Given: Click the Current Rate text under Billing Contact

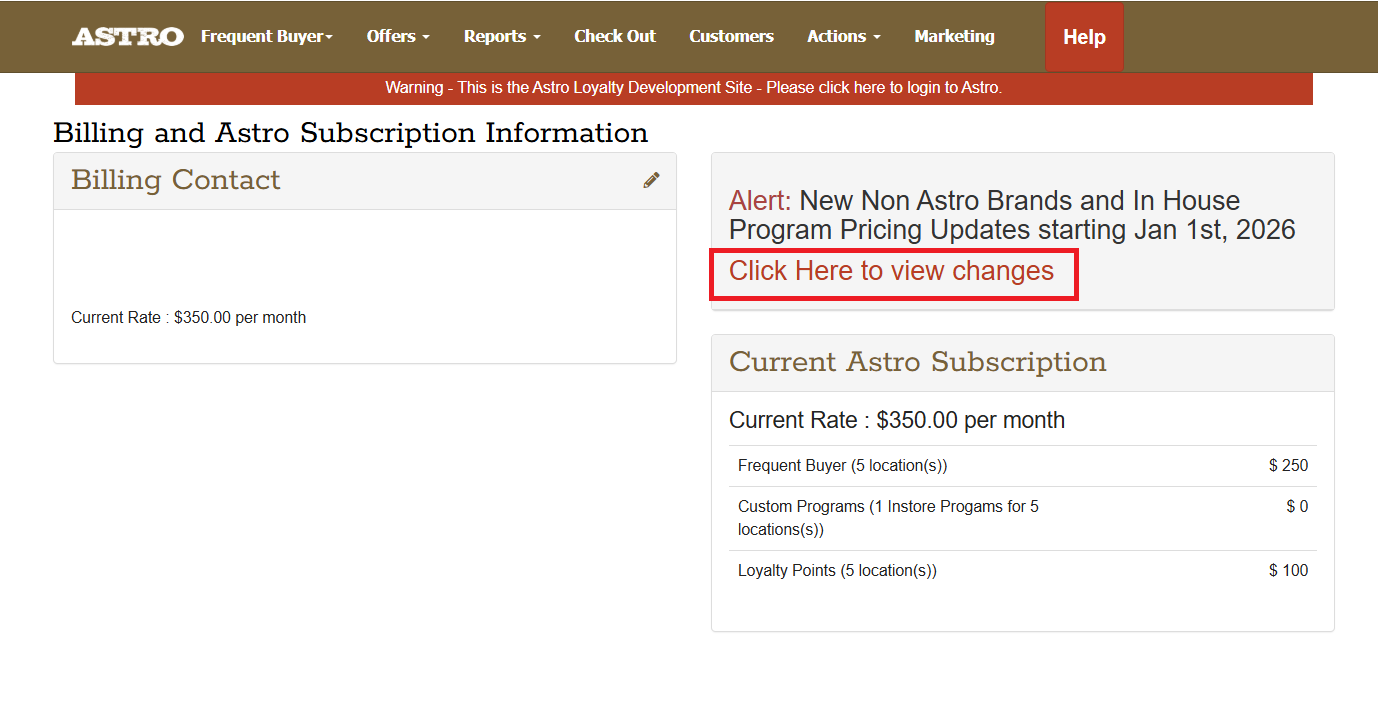Looking at the screenshot, I should click(x=188, y=318).
